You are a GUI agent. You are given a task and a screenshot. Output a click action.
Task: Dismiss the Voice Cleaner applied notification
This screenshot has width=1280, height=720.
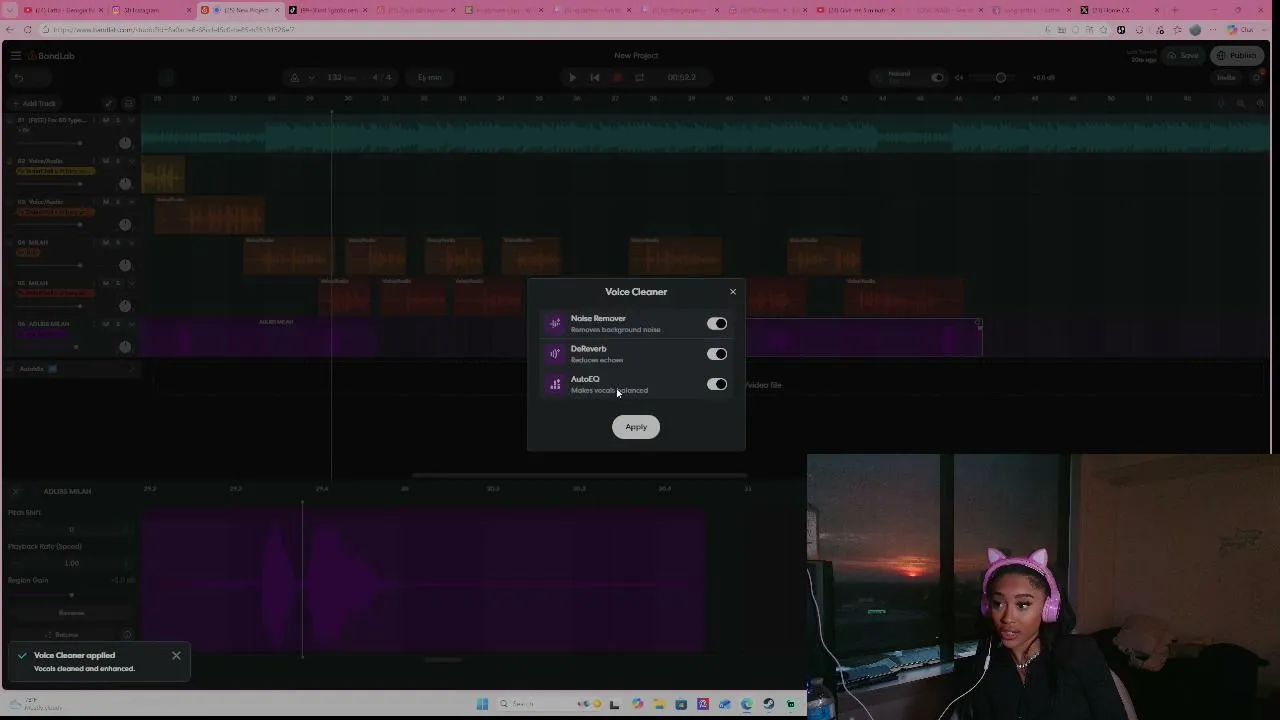click(x=176, y=656)
